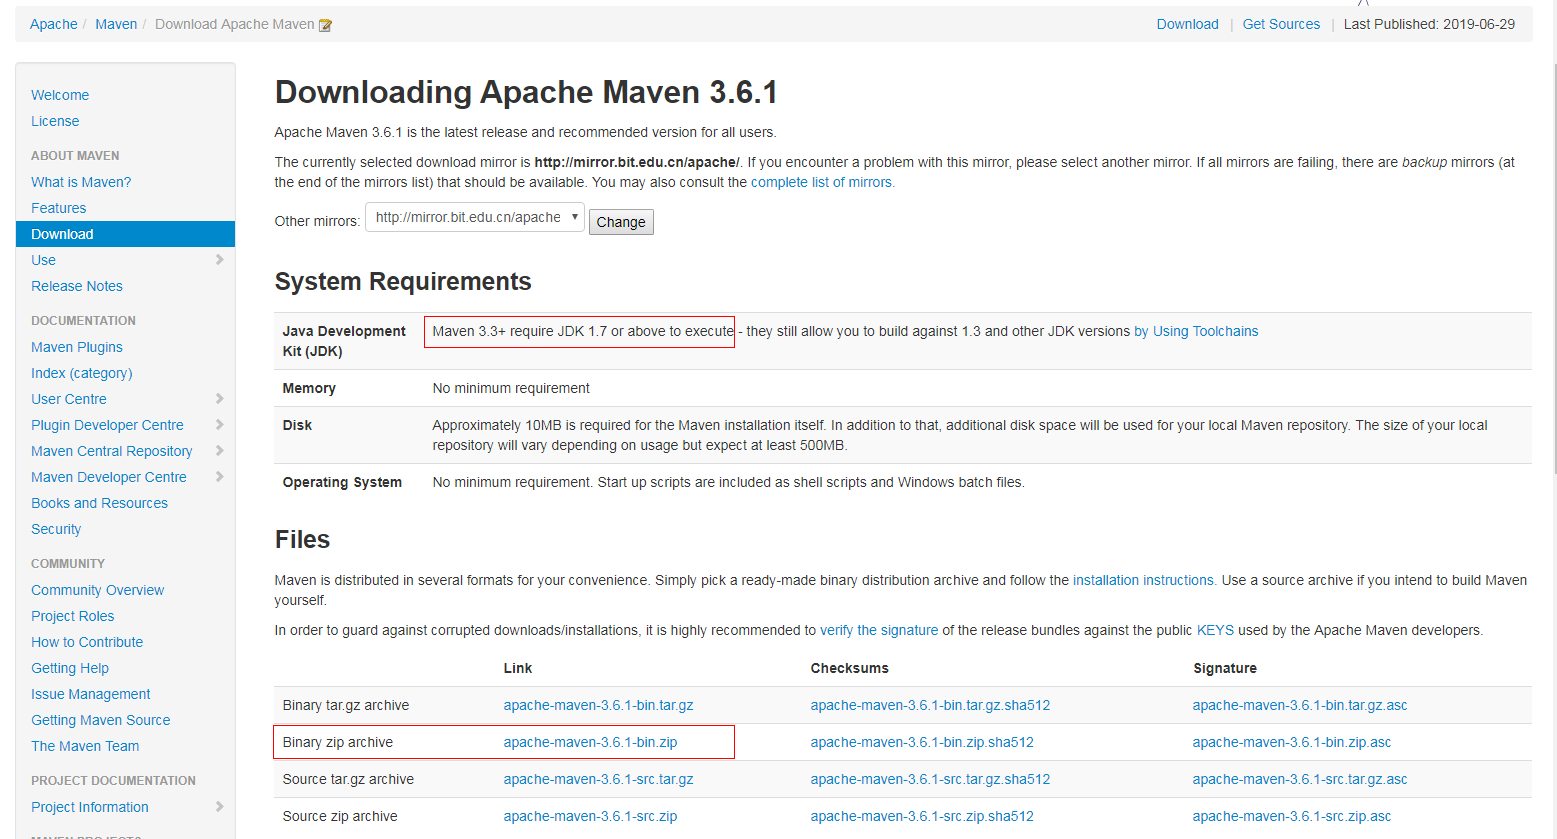
Task: Click the edit icon beside Download Apache Maven breadcrumb
Action: pyautogui.click(x=325, y=25)
